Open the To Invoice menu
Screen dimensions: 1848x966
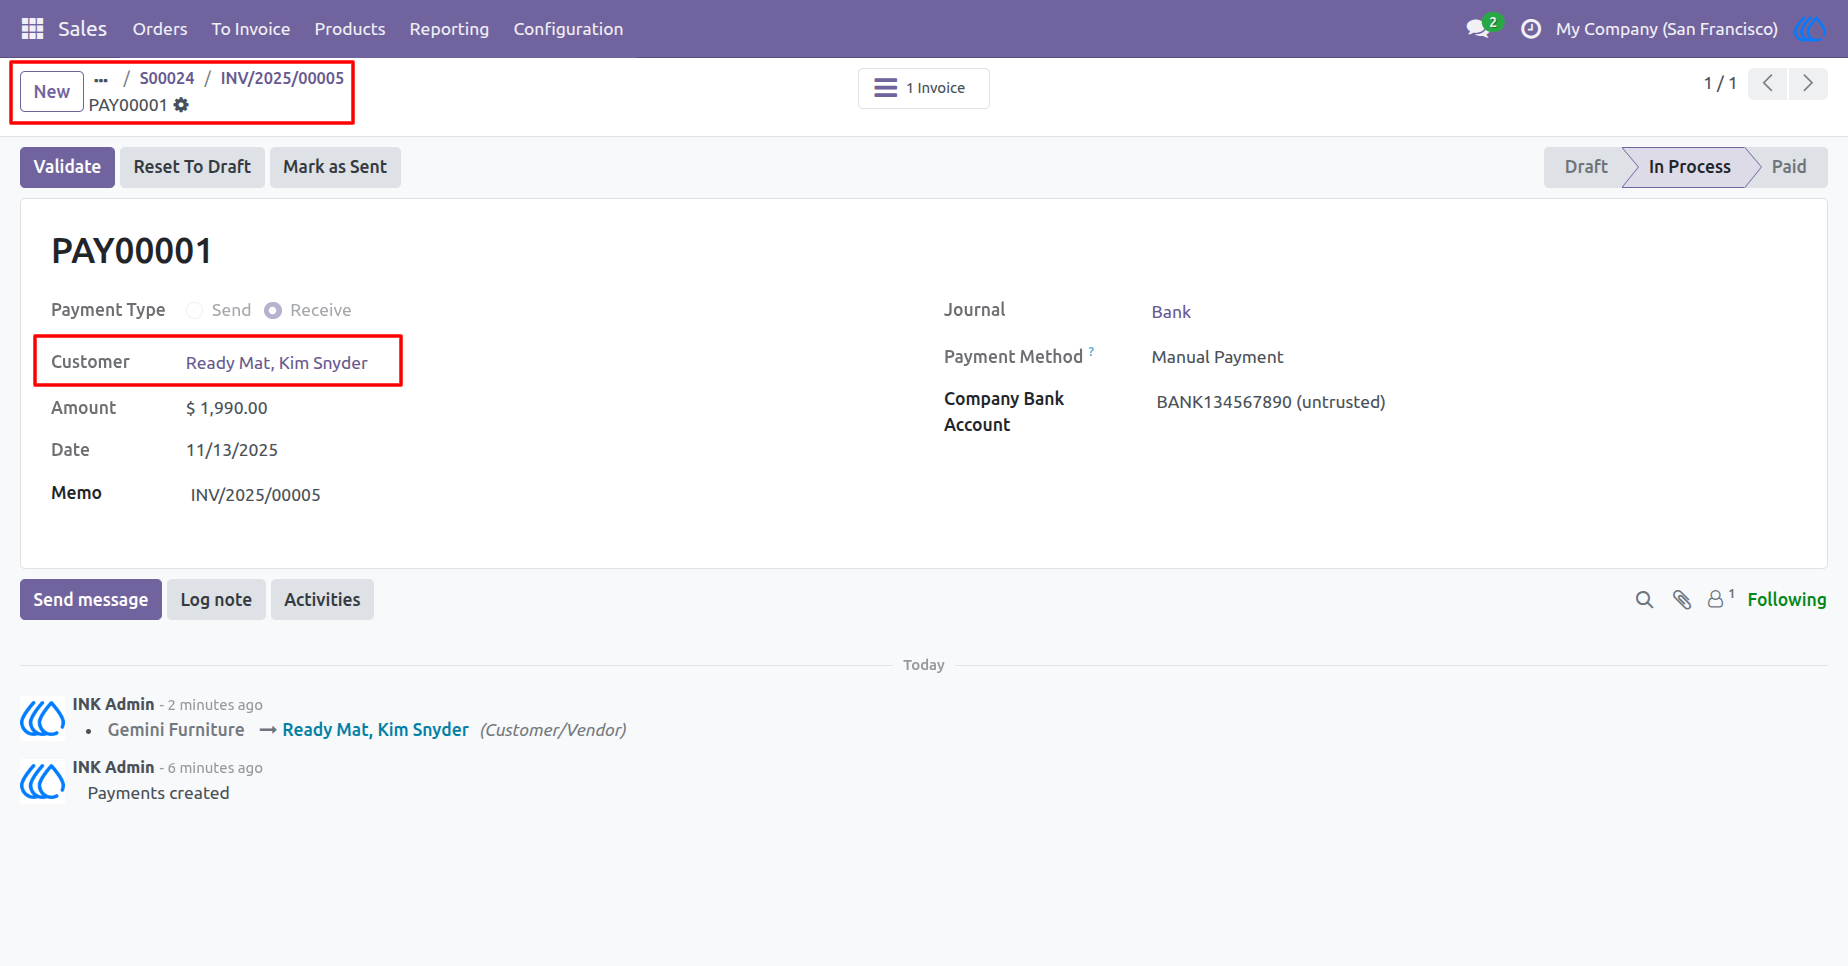pyautogui.click(x=251, y=29)
